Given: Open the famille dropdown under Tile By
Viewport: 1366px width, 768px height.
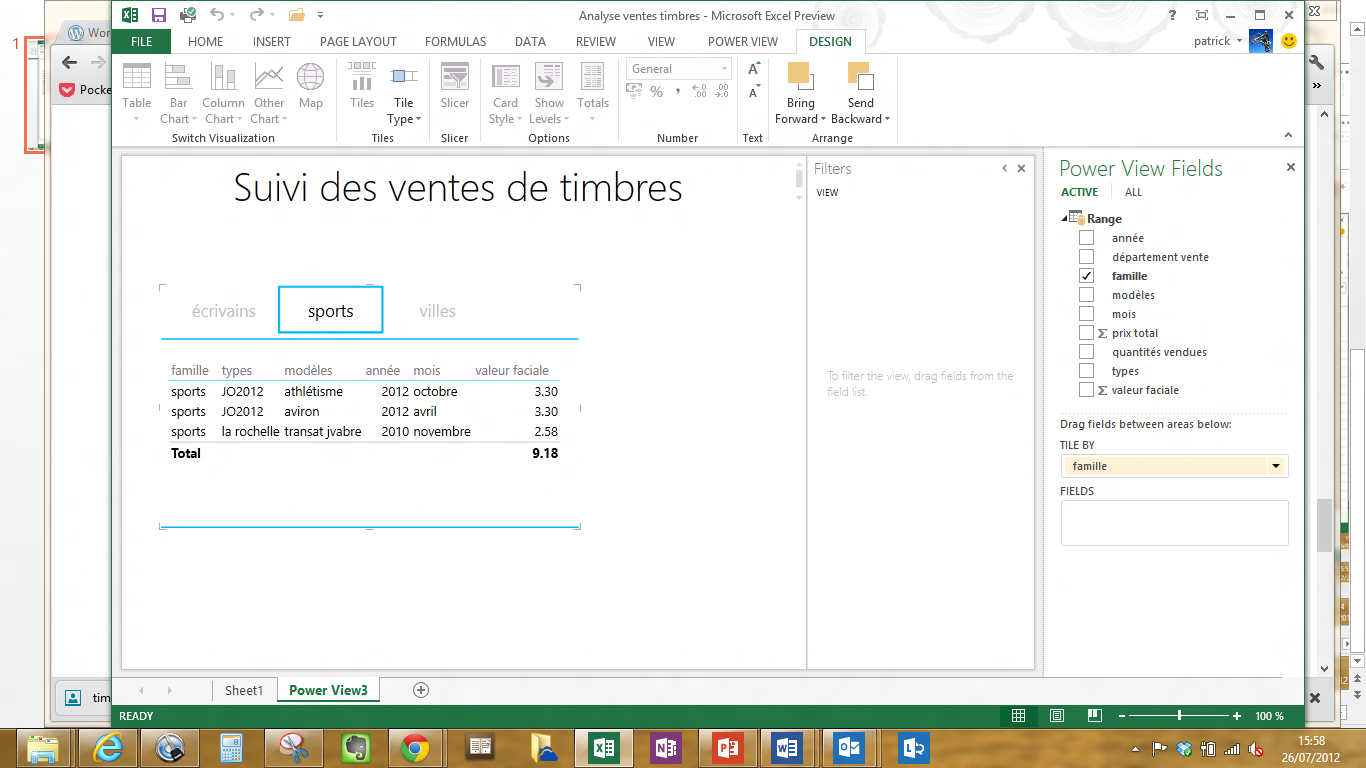Looking at the screenshot, I should [1275, 466].
